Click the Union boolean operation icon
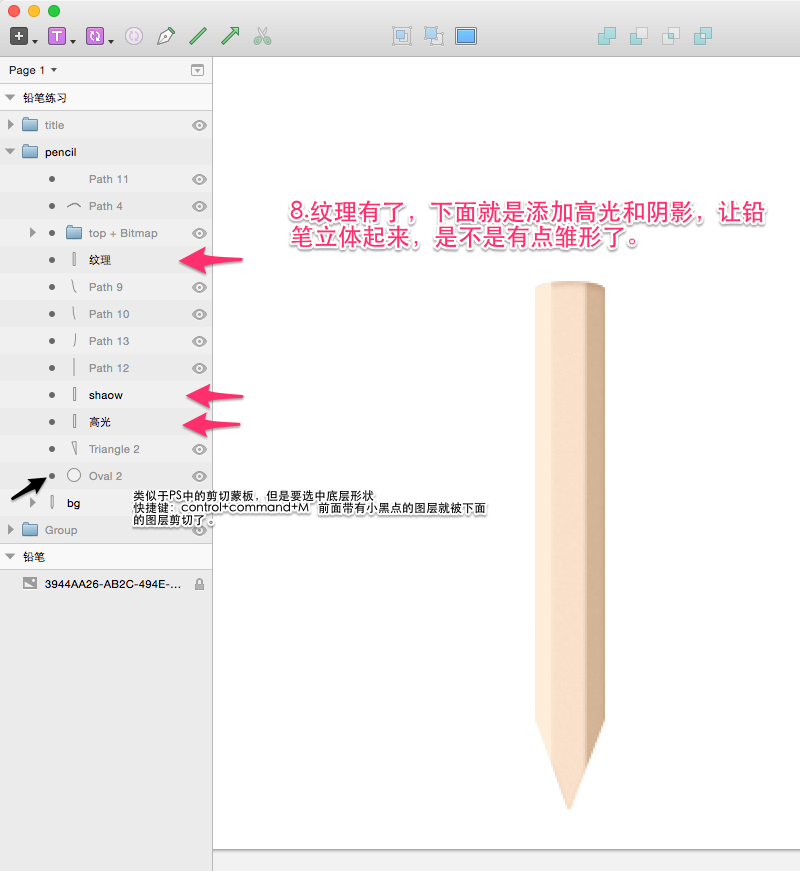 click(607, 36)
